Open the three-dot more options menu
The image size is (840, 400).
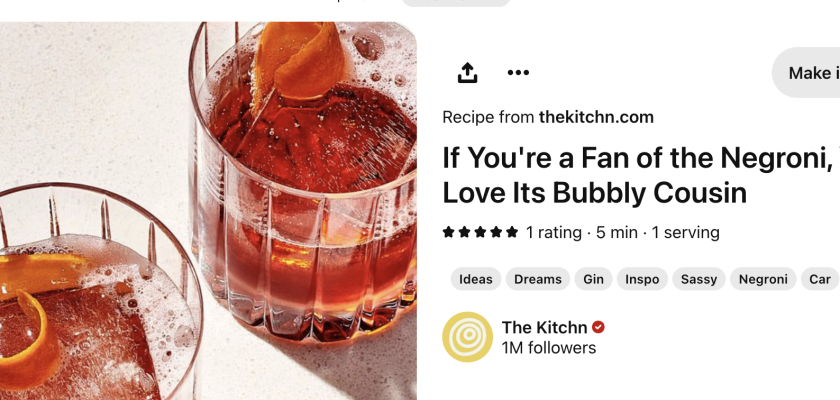pos(518,72)
